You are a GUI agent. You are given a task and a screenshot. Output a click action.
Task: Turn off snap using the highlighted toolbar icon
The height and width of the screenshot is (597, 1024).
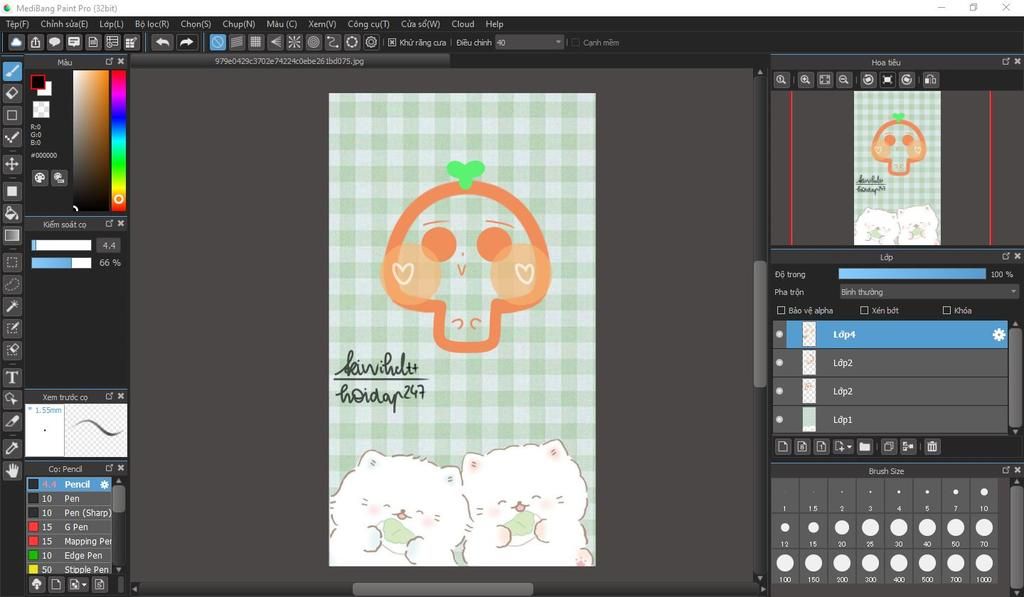point(217,42)
